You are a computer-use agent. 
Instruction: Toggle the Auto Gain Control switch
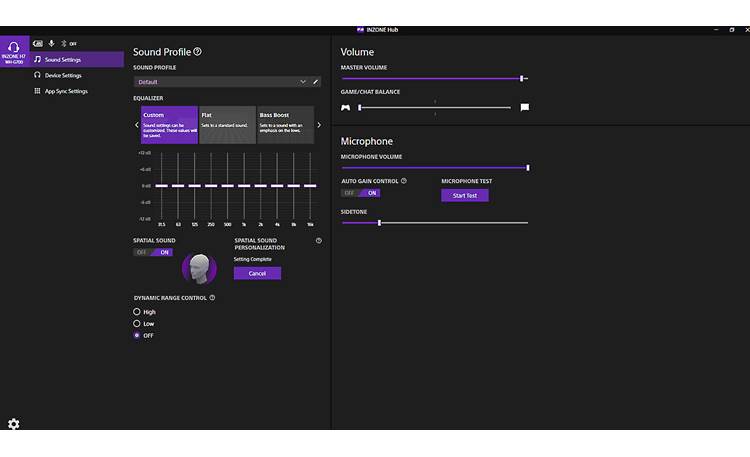pos(361,193)
